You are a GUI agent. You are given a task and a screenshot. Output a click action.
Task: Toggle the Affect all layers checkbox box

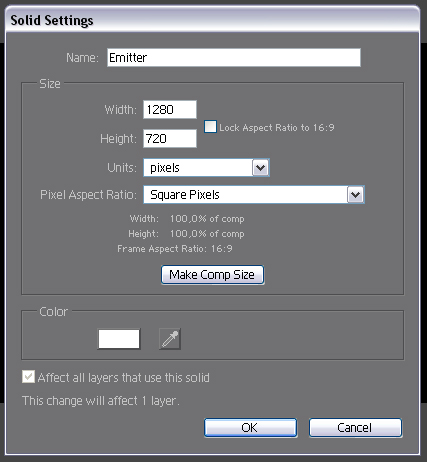point(28,377)
